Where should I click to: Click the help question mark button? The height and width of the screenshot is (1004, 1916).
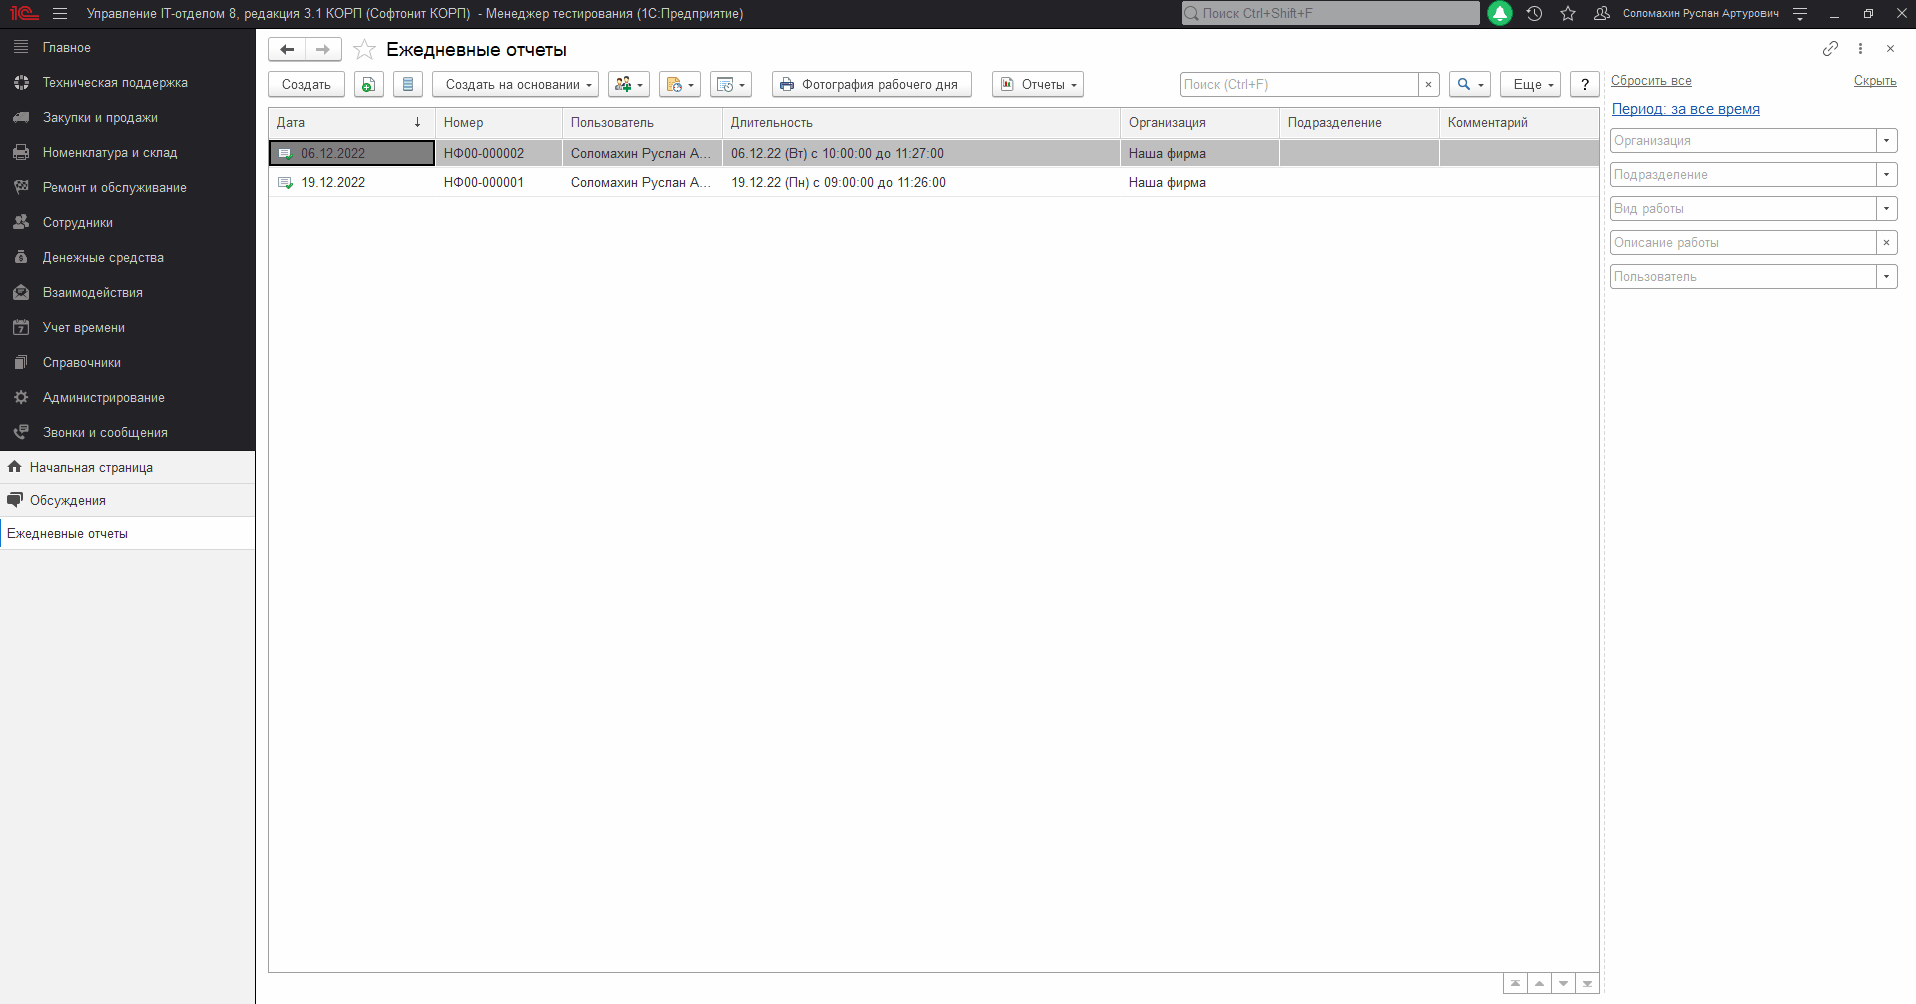(x=1584, y=85)
